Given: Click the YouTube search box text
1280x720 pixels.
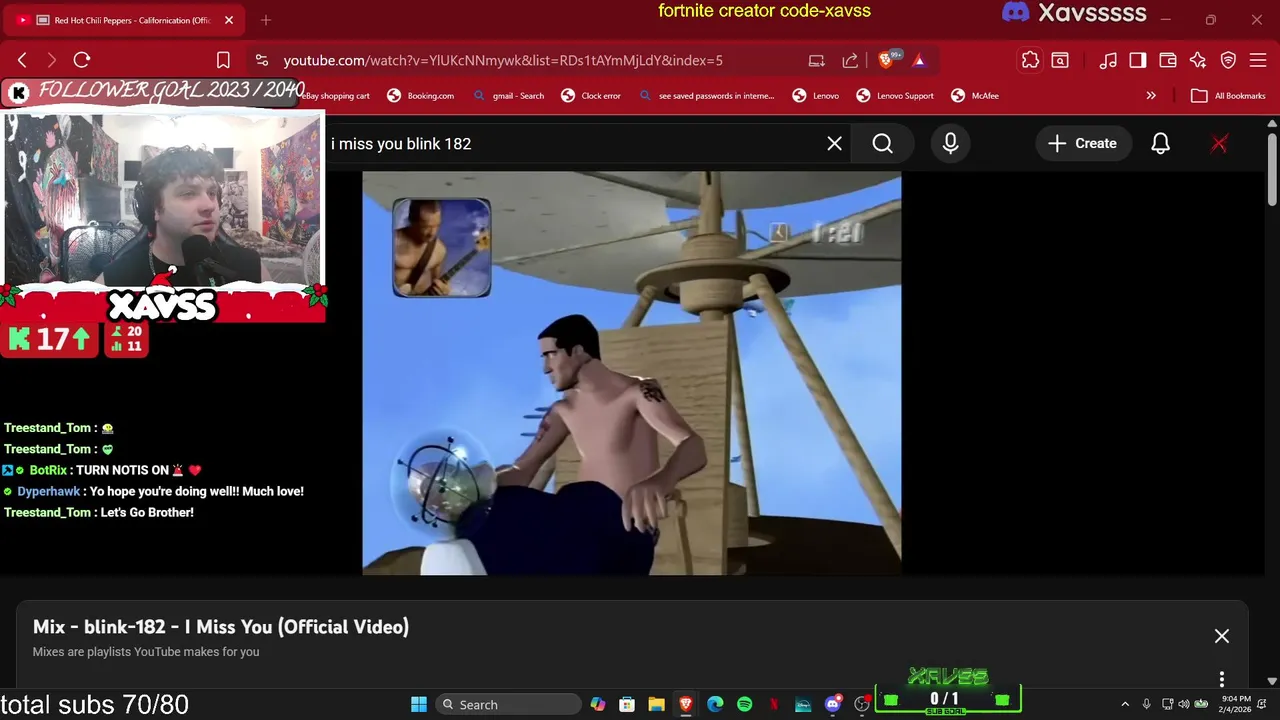Looking at the screenshot, I should point(401,144).
